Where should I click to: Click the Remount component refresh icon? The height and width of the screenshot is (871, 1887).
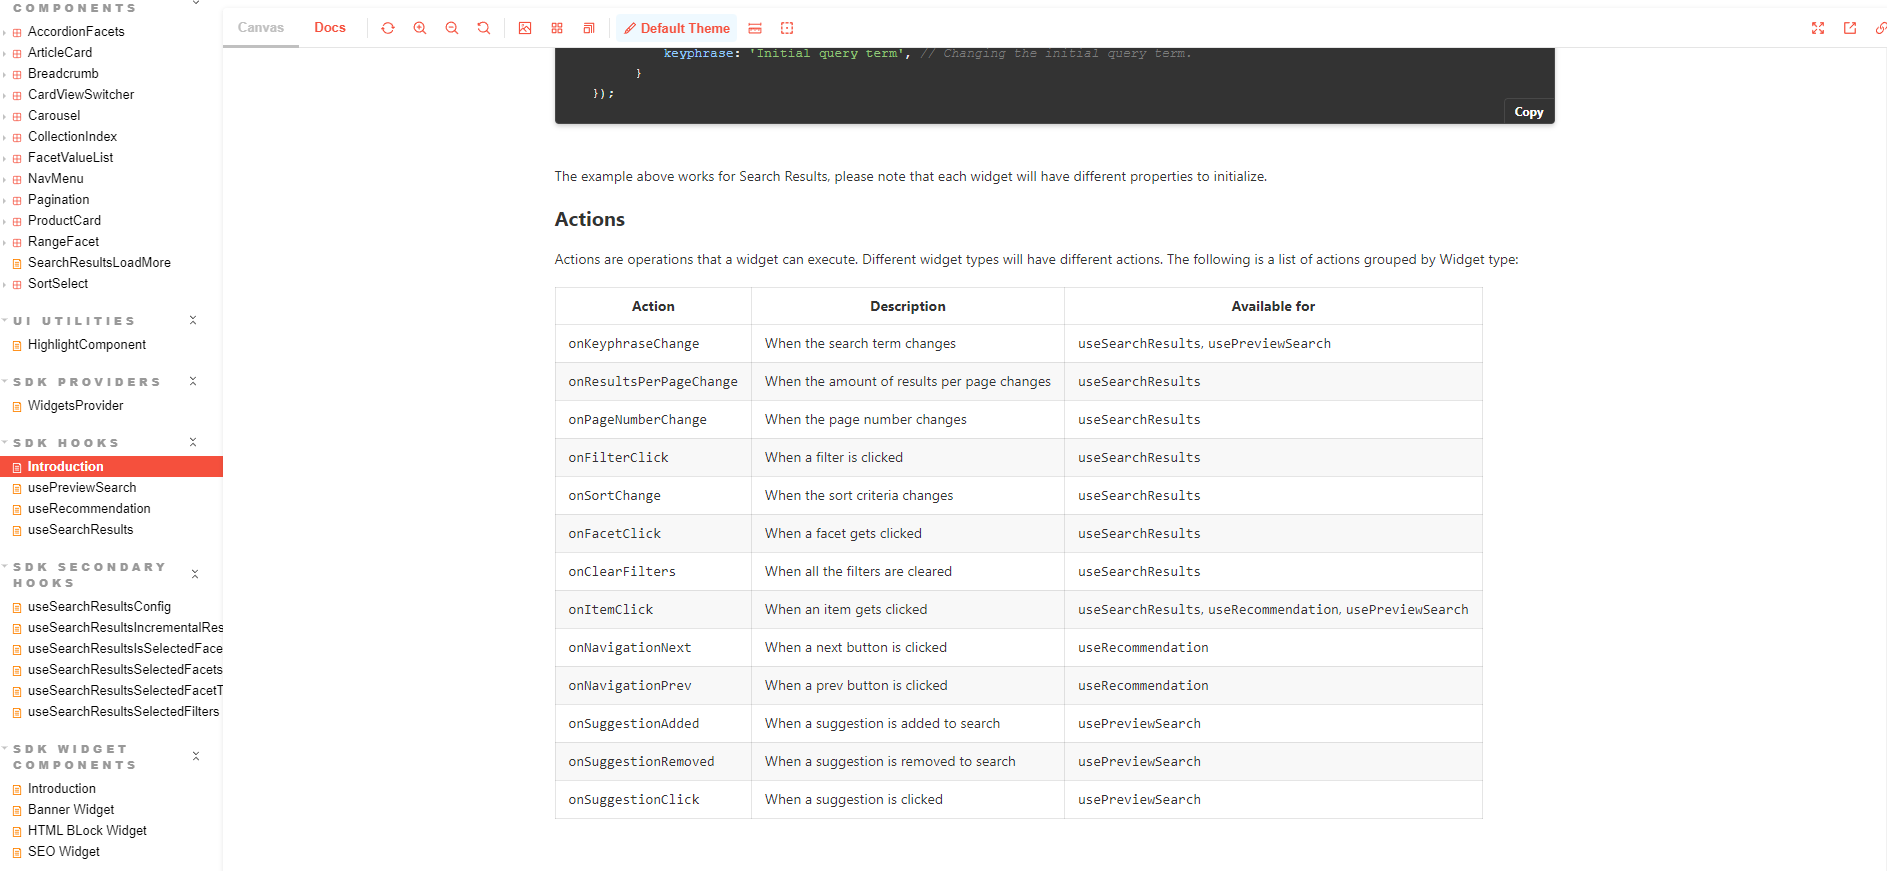pos(388,28)
